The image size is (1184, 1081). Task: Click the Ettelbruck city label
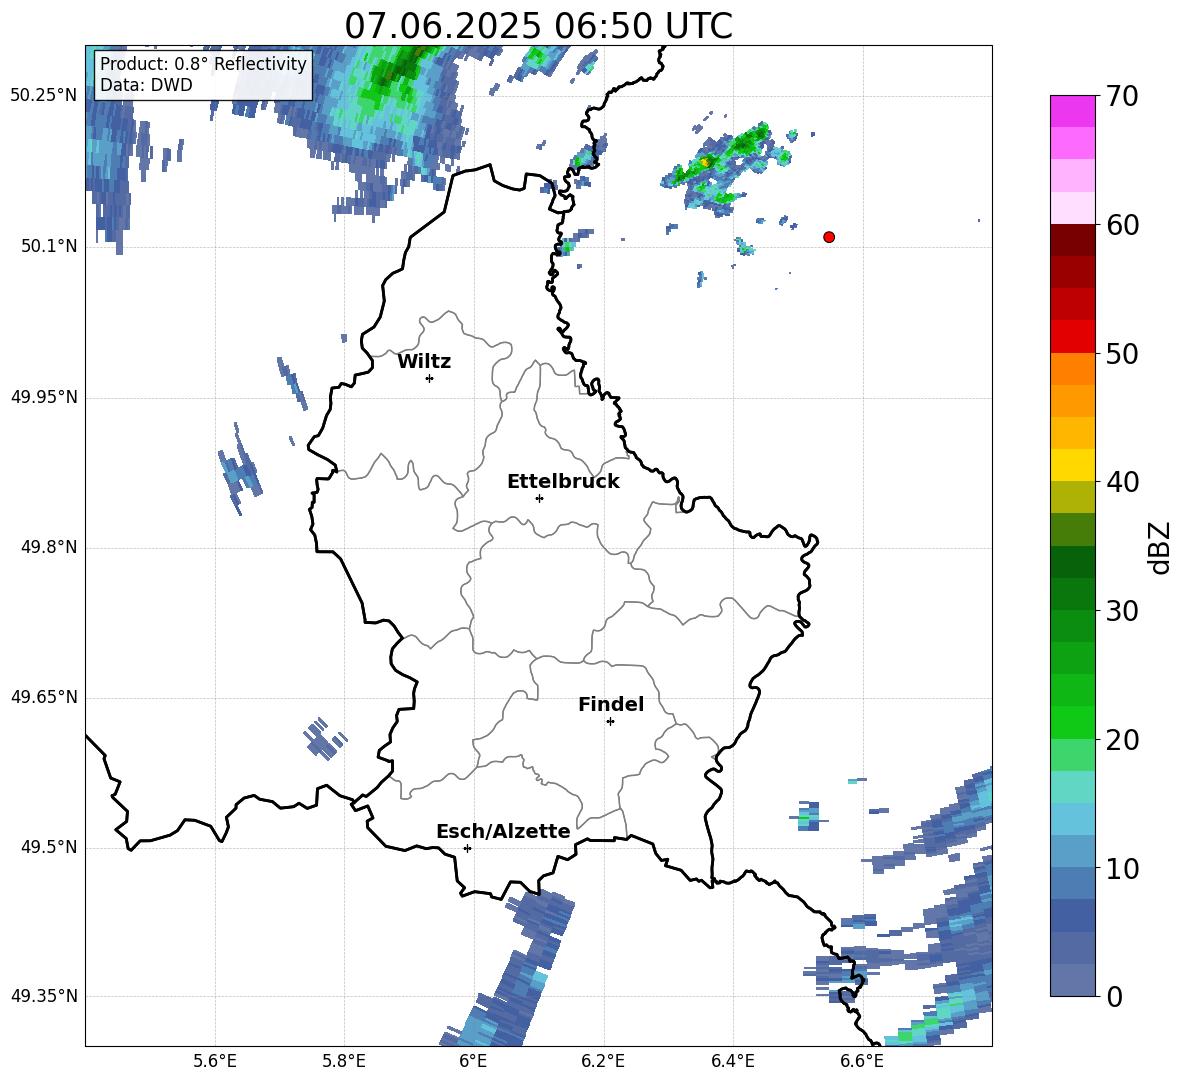pos(563,482)
